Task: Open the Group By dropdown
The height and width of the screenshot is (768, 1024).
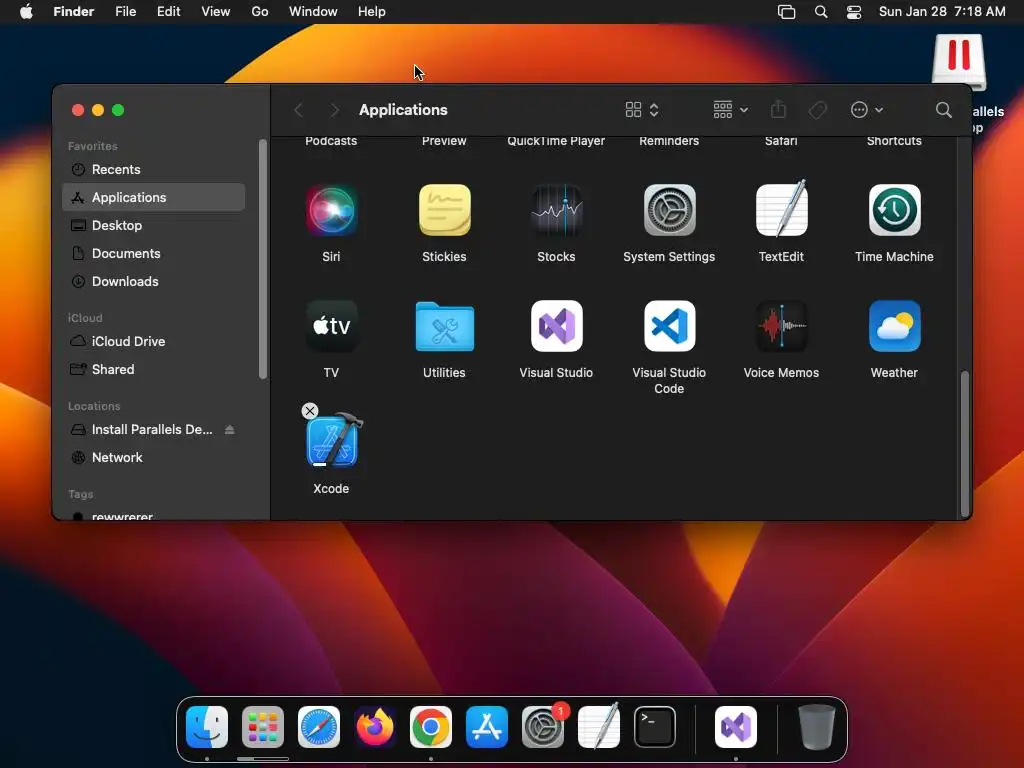Action: tap(730, 110)
